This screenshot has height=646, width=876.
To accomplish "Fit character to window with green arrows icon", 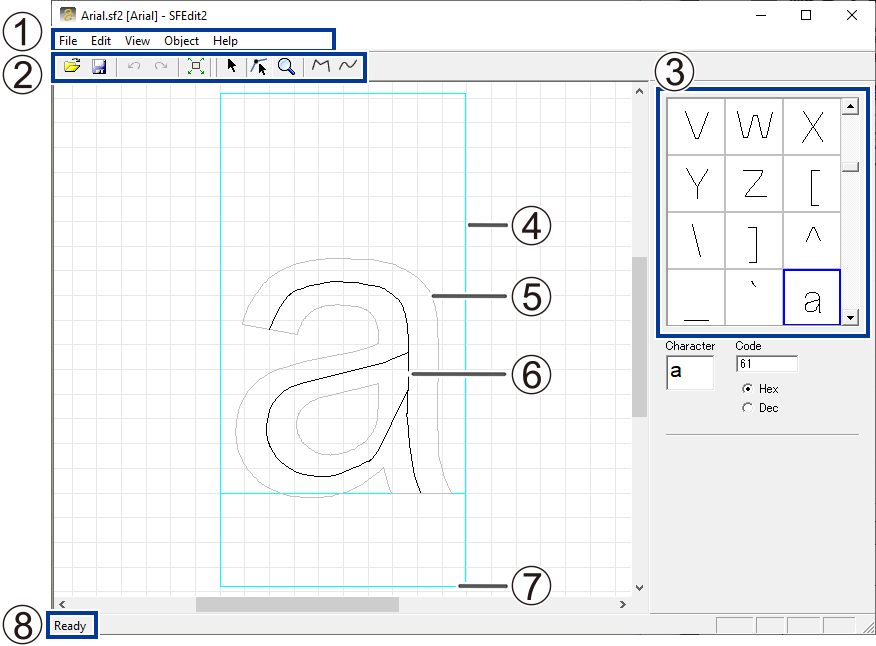I will 196,66.
